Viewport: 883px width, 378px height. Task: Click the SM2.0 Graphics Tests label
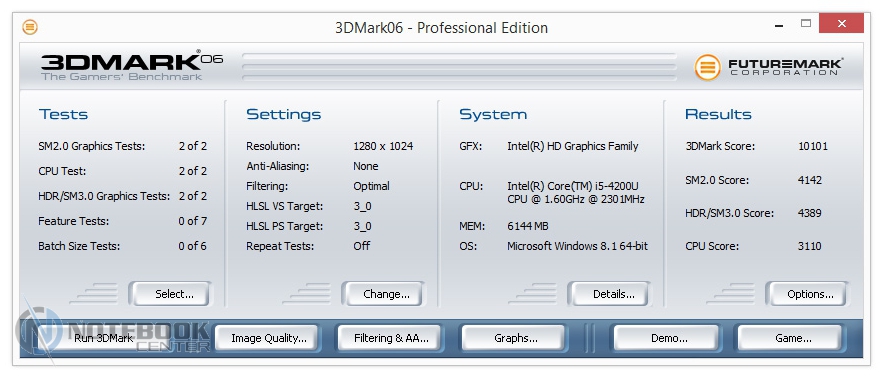[x=92, y=146]
